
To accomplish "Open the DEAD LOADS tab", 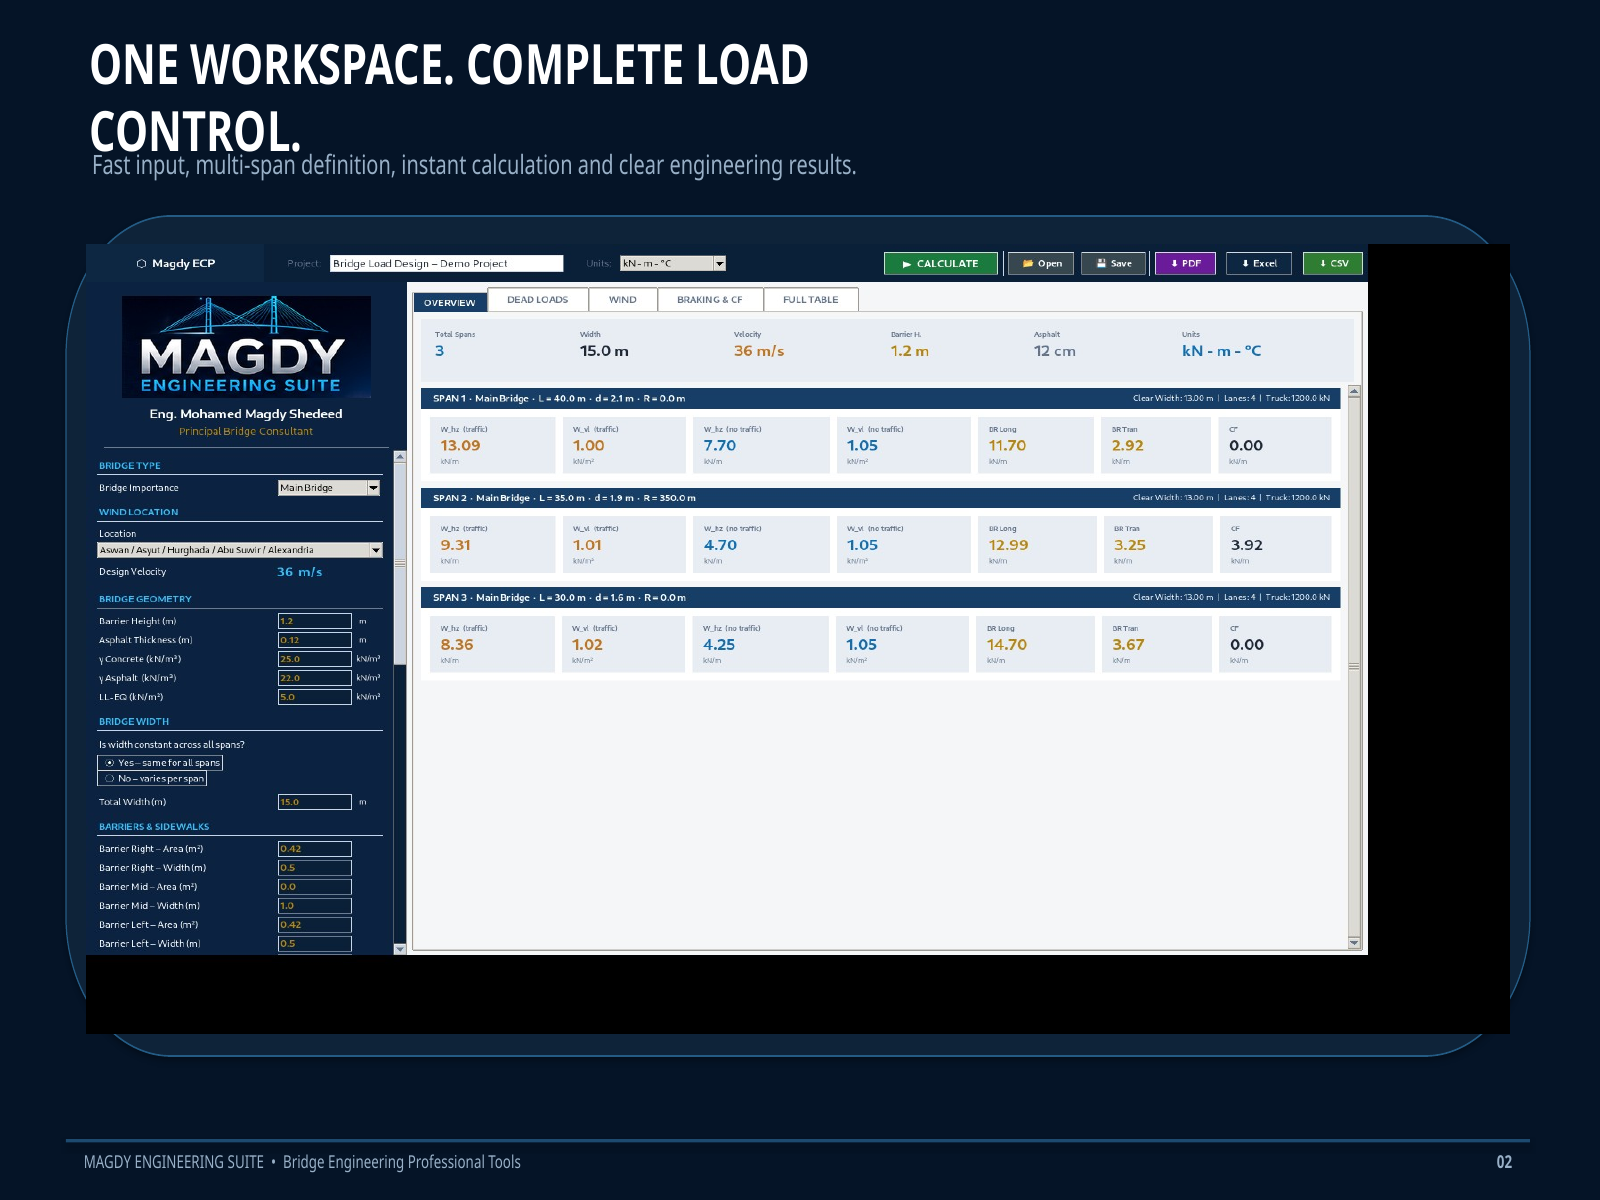I will (x=538, y=300).
